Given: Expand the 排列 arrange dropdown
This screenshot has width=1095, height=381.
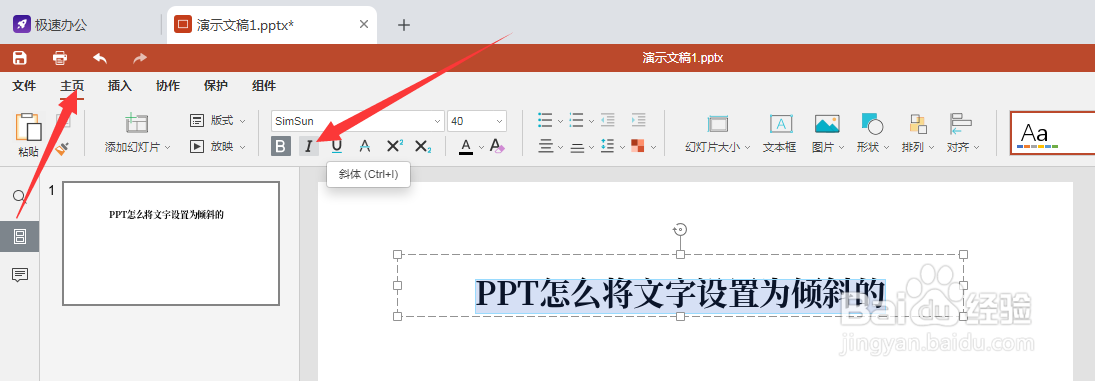Looking at the screenshot, I should (932, 148).
